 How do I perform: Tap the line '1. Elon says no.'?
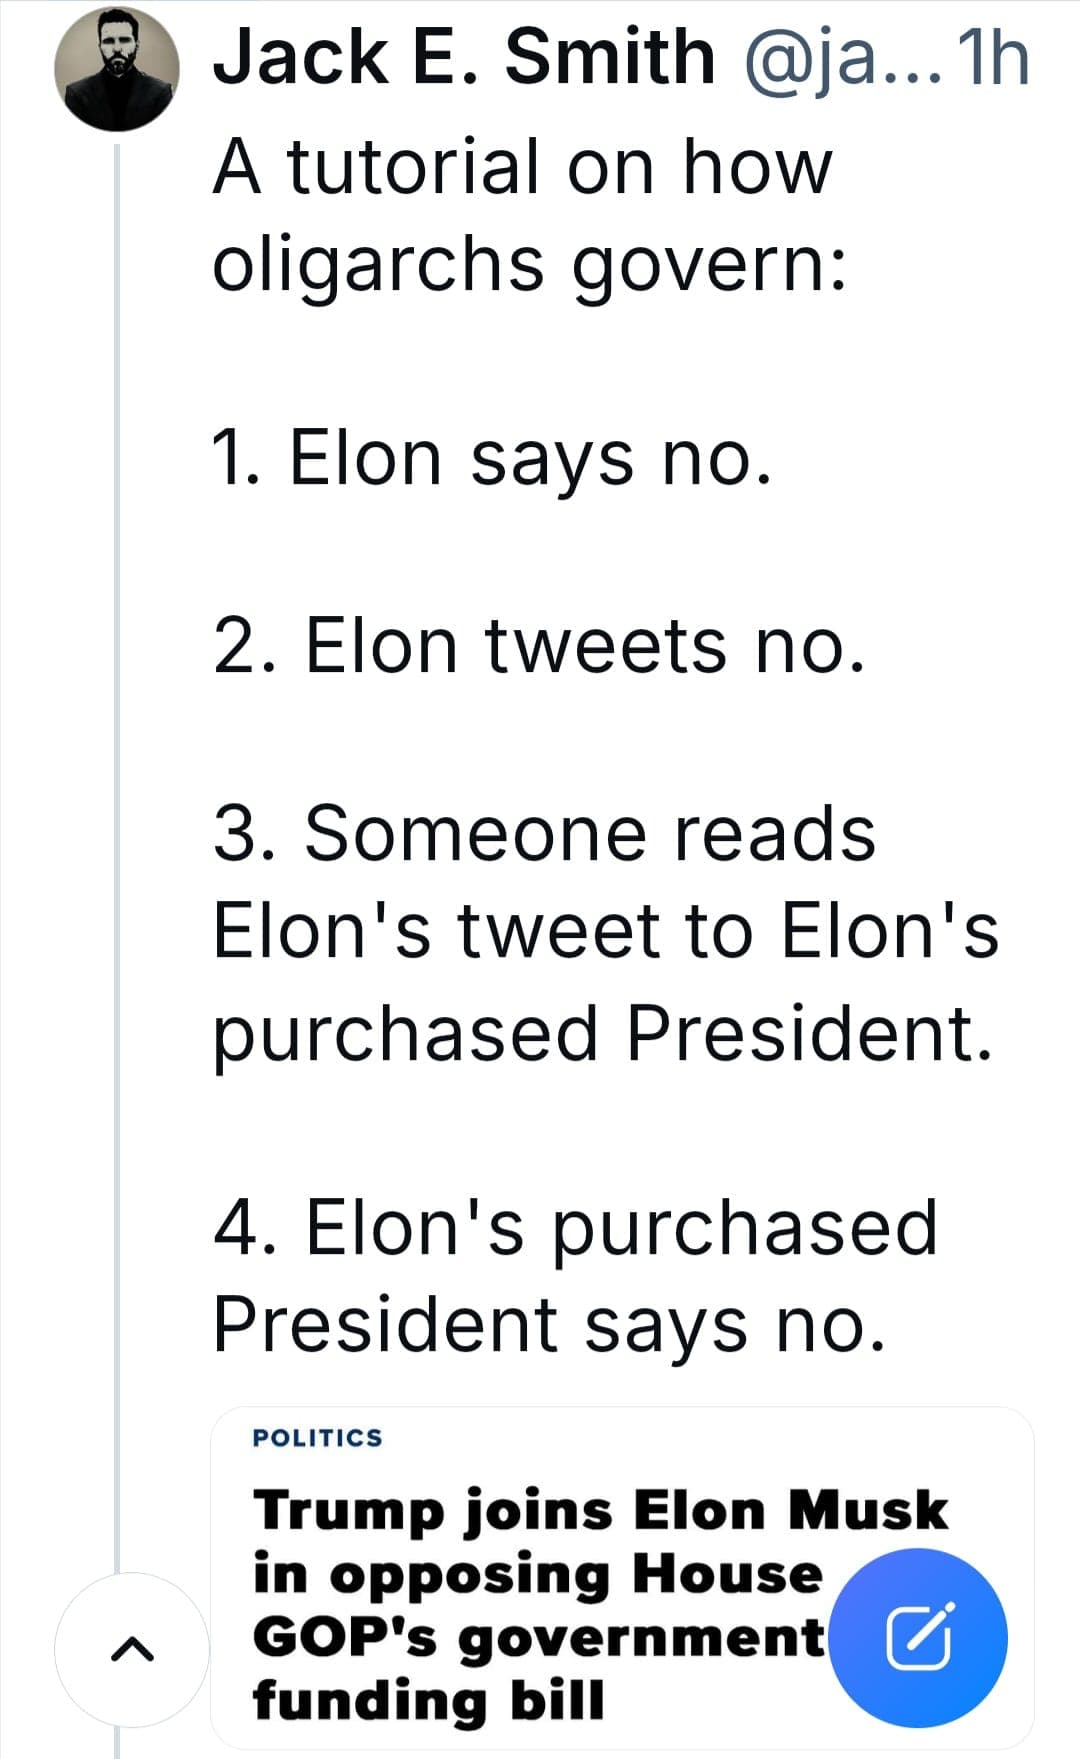493,460
